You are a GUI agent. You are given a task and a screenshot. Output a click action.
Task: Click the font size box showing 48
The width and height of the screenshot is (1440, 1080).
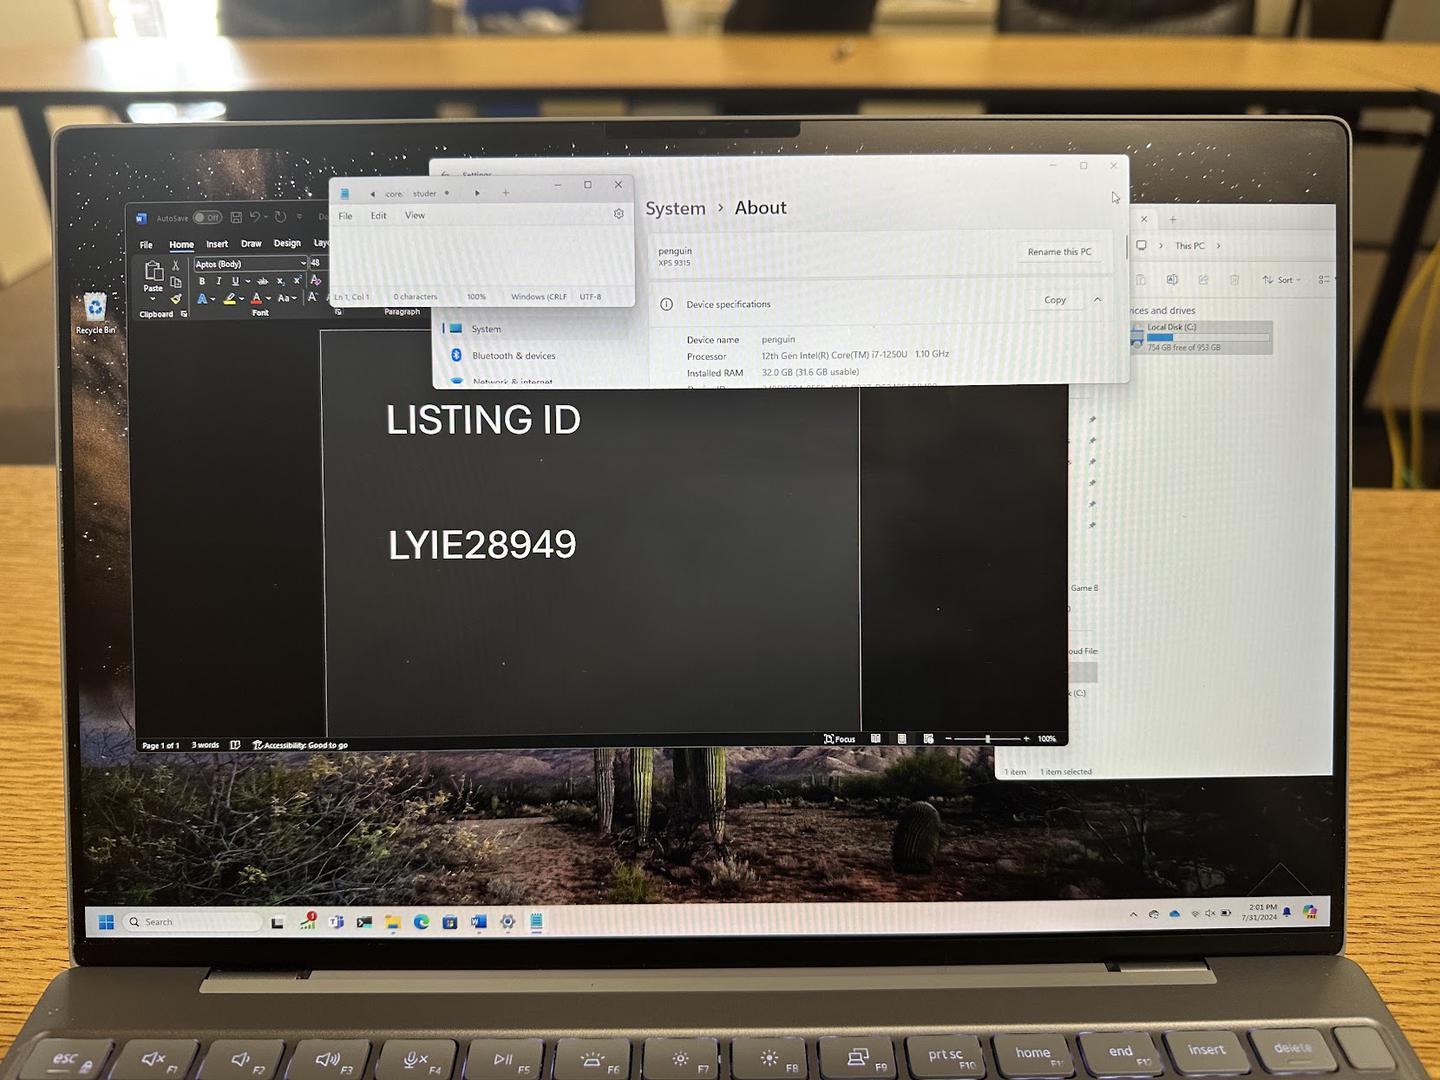(318, 263)
